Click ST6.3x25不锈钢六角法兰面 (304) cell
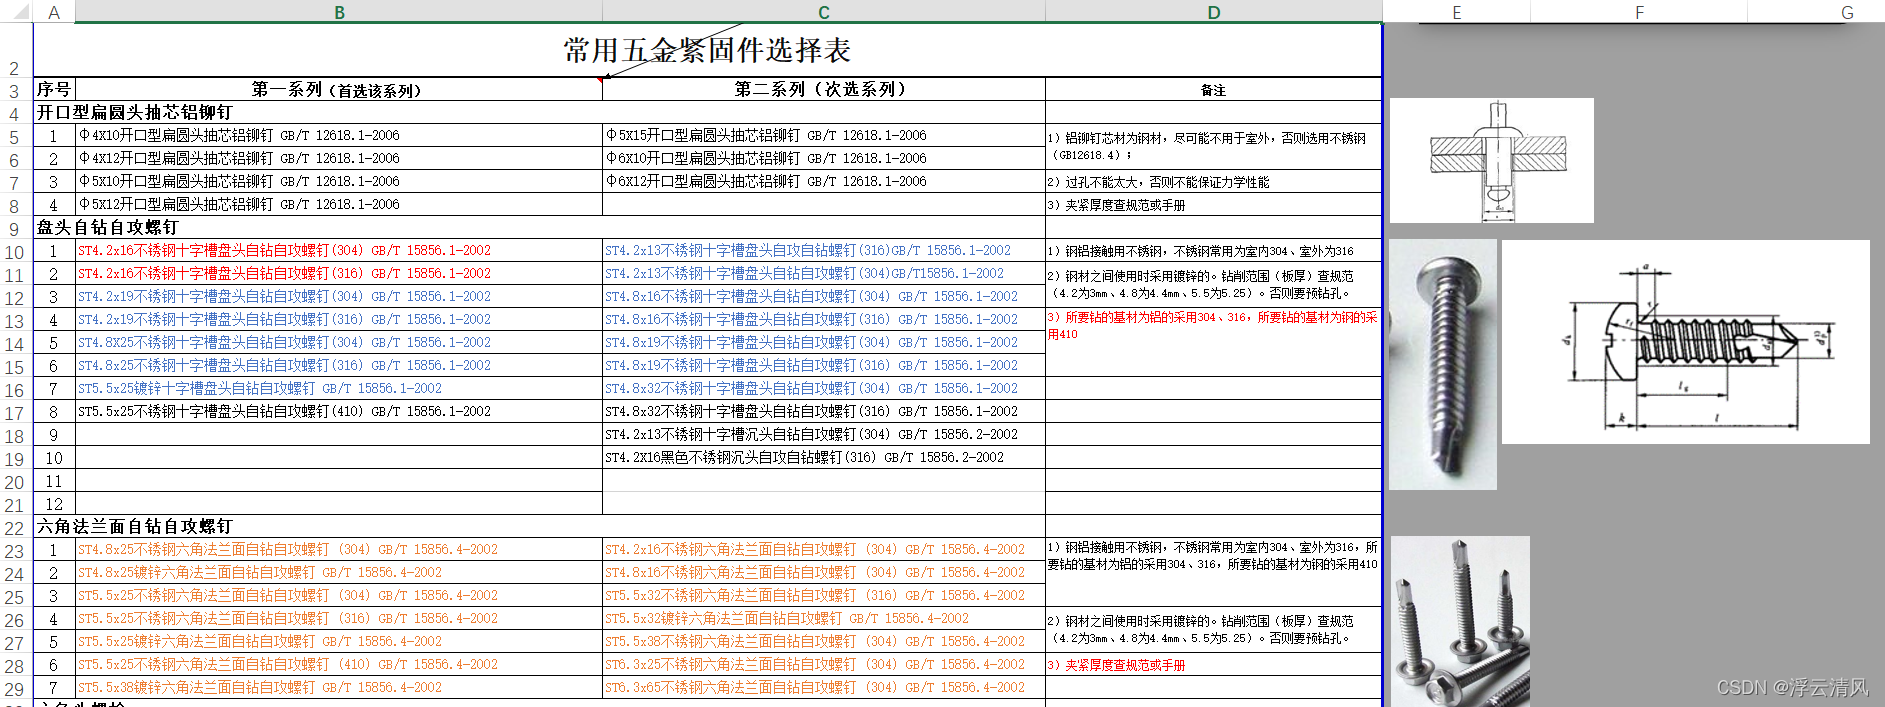Screen dimensions: 1885x707 click(823, 664)
